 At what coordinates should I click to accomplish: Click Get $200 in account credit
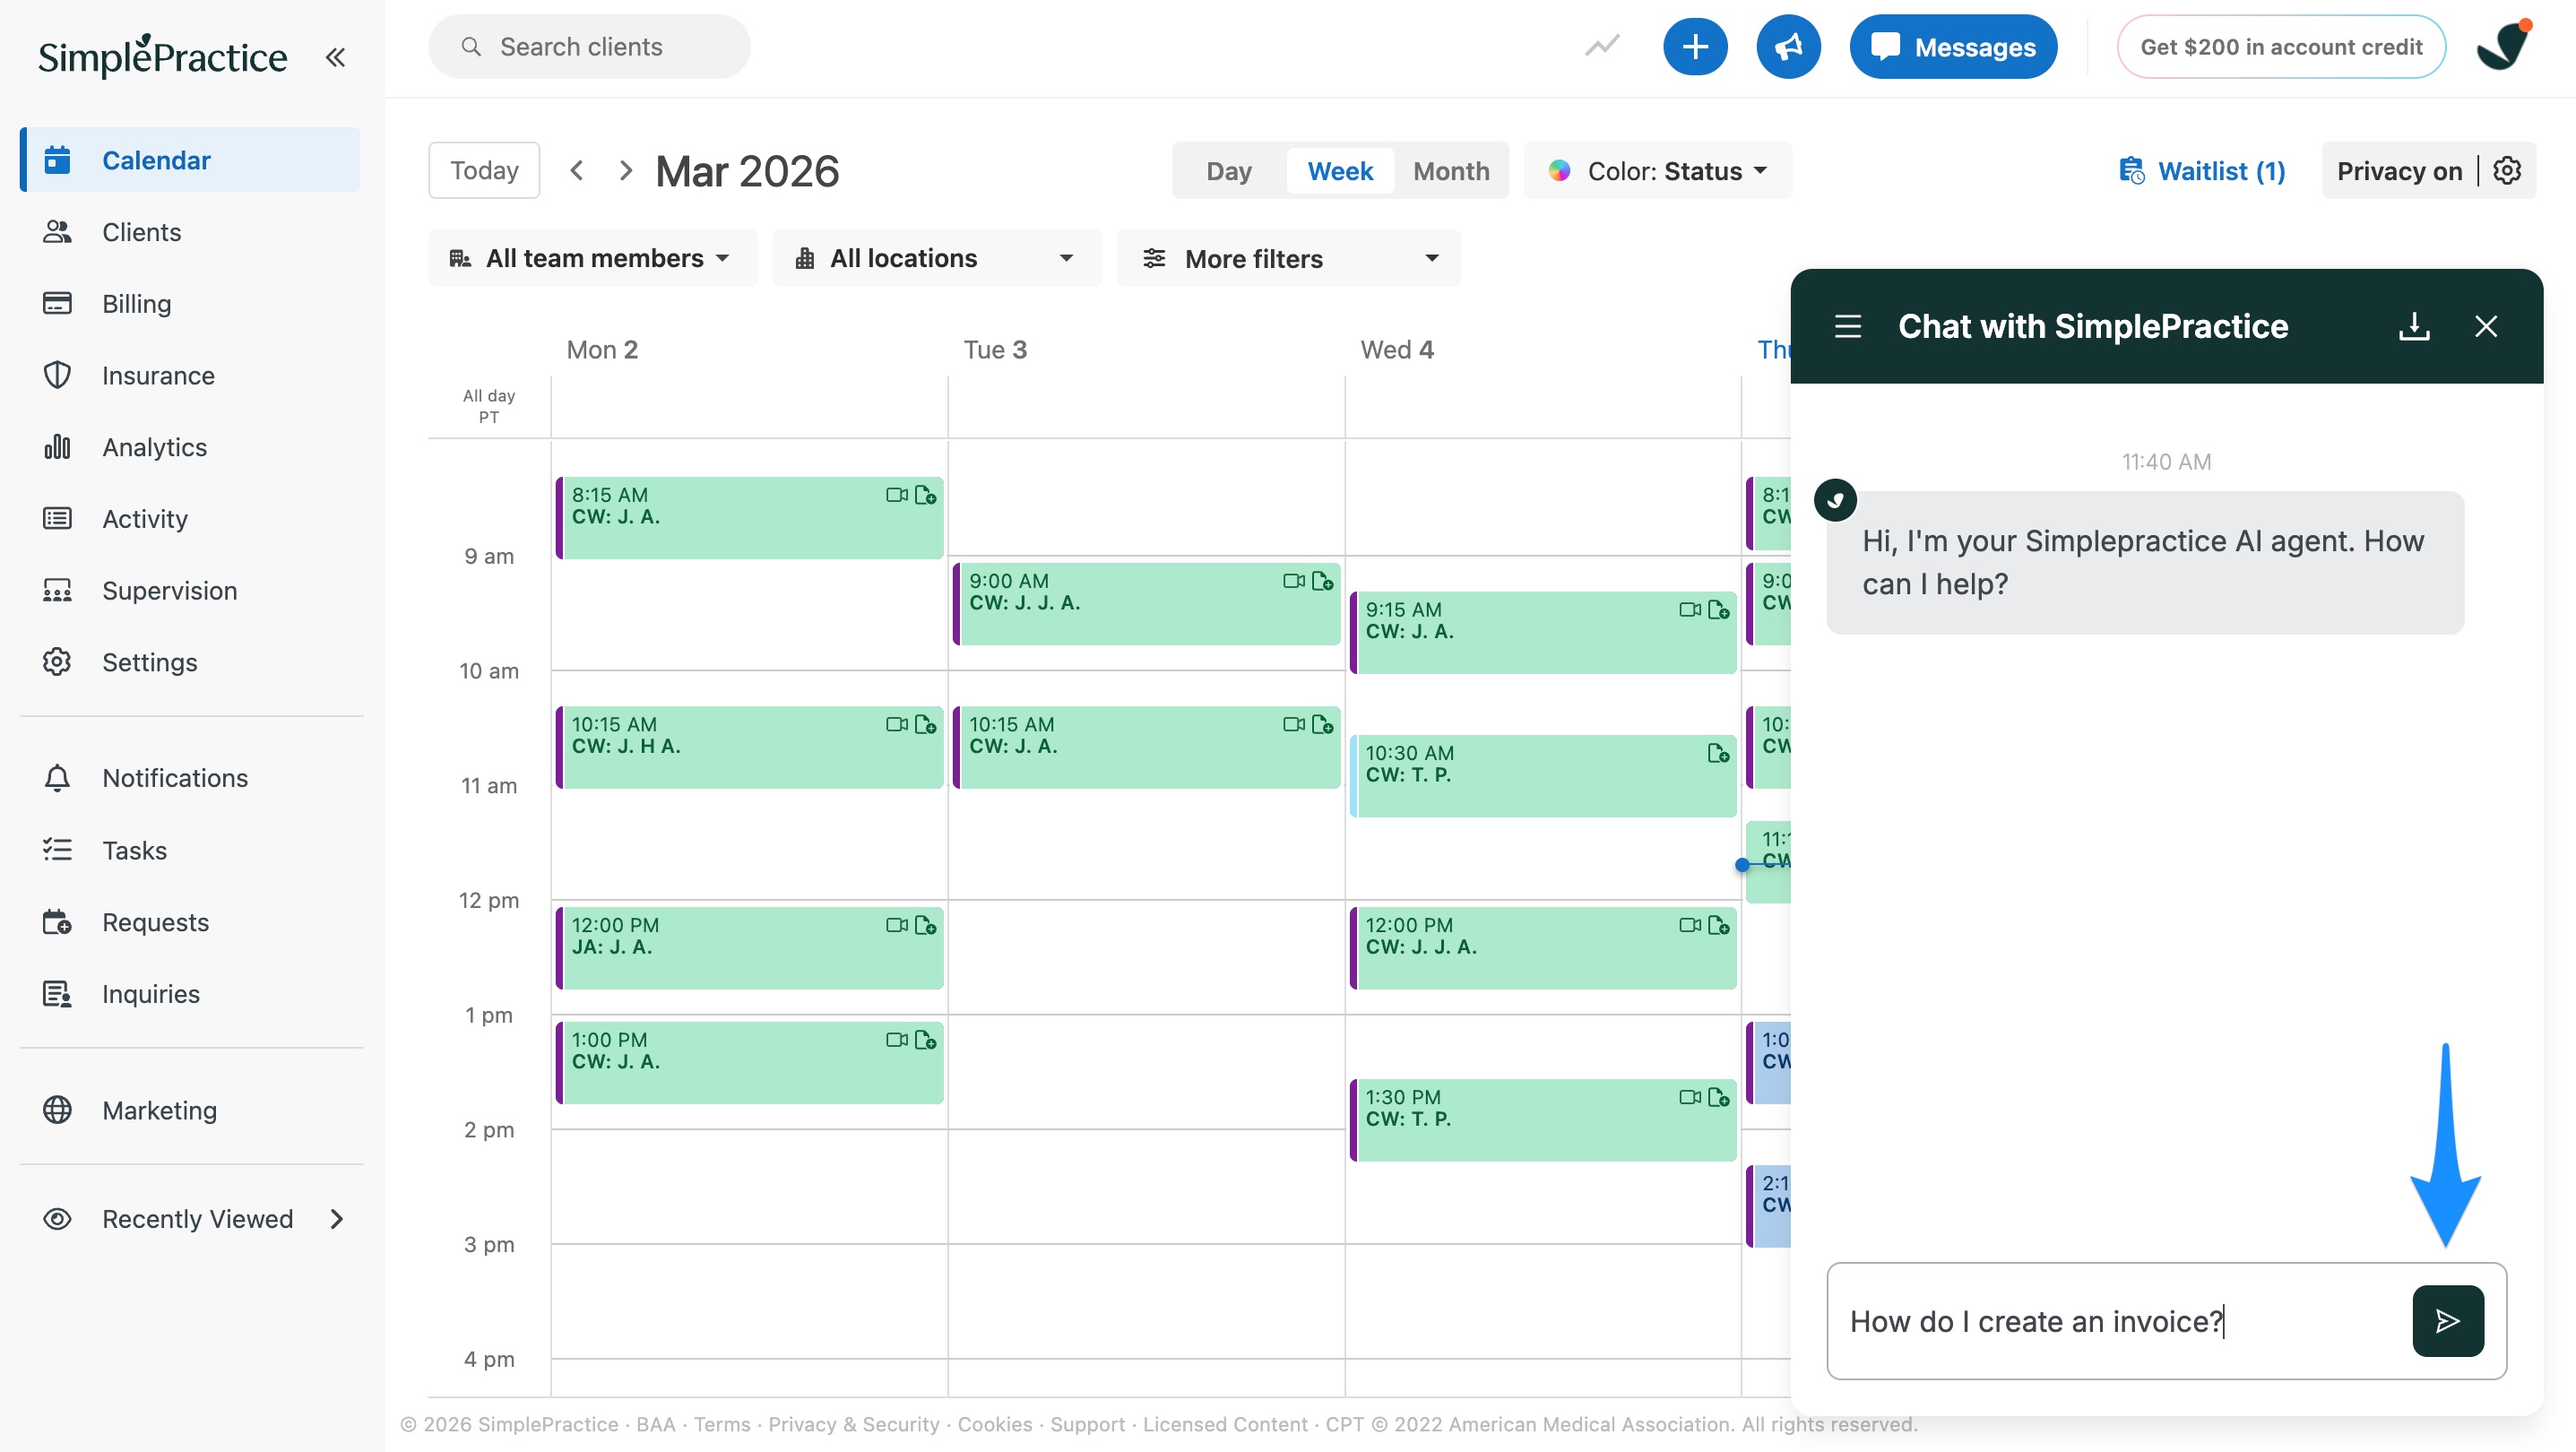2281,47
